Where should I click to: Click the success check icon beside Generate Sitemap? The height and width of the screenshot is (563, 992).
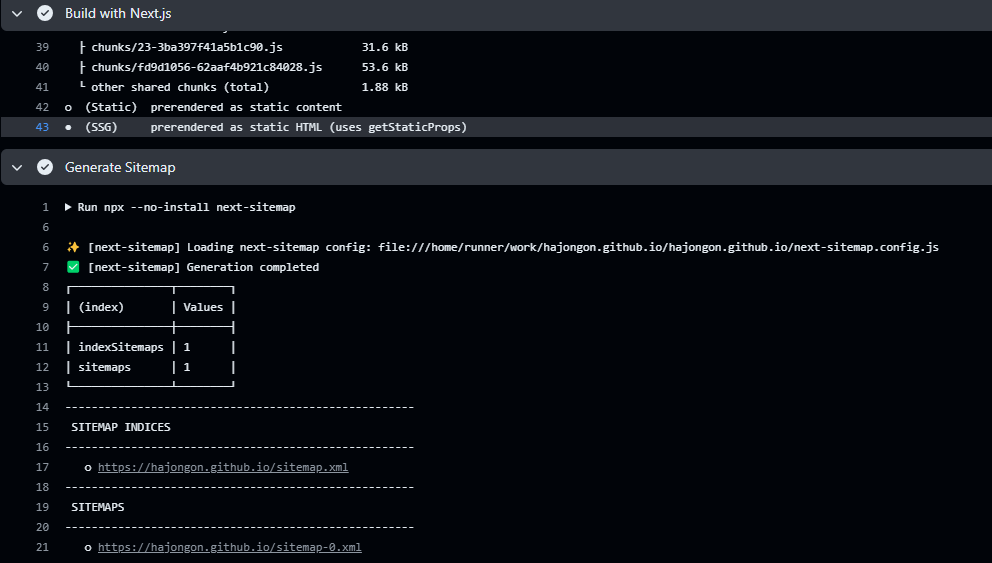coord(45,167)
